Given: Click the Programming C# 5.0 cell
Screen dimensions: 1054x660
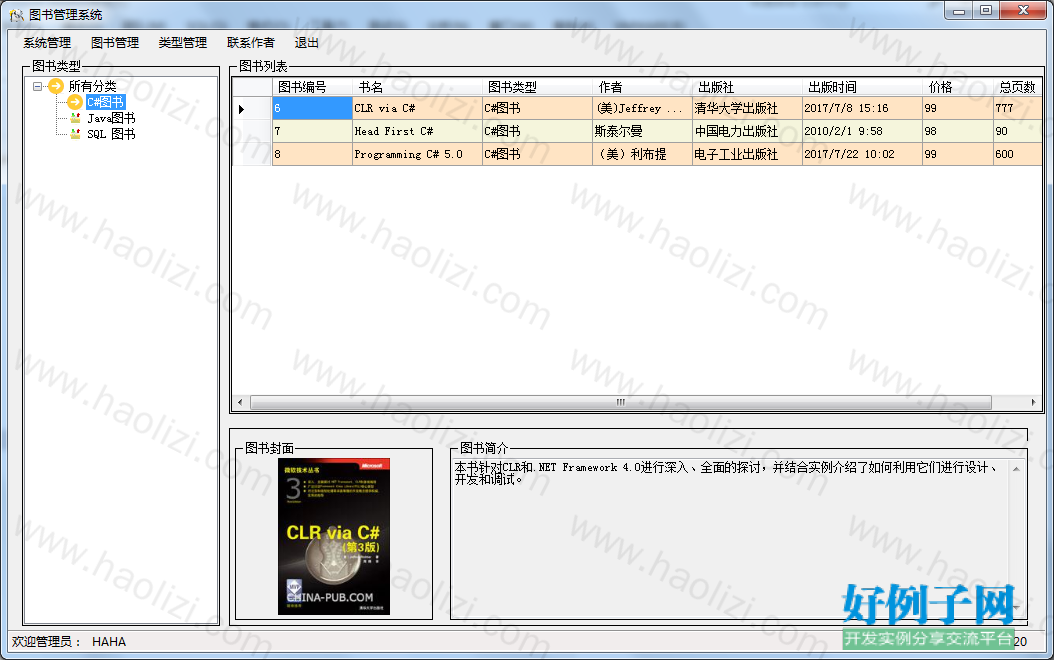Looking at the screenshot, I should (417, 154).
